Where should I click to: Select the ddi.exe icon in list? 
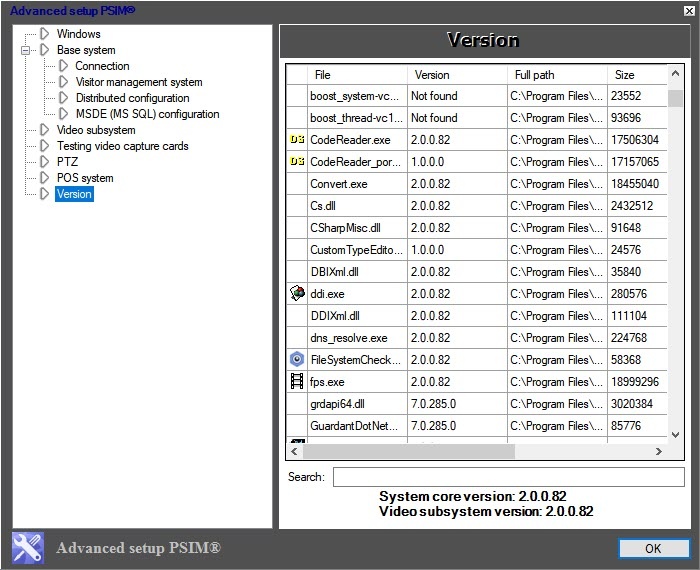click(296, 294)
